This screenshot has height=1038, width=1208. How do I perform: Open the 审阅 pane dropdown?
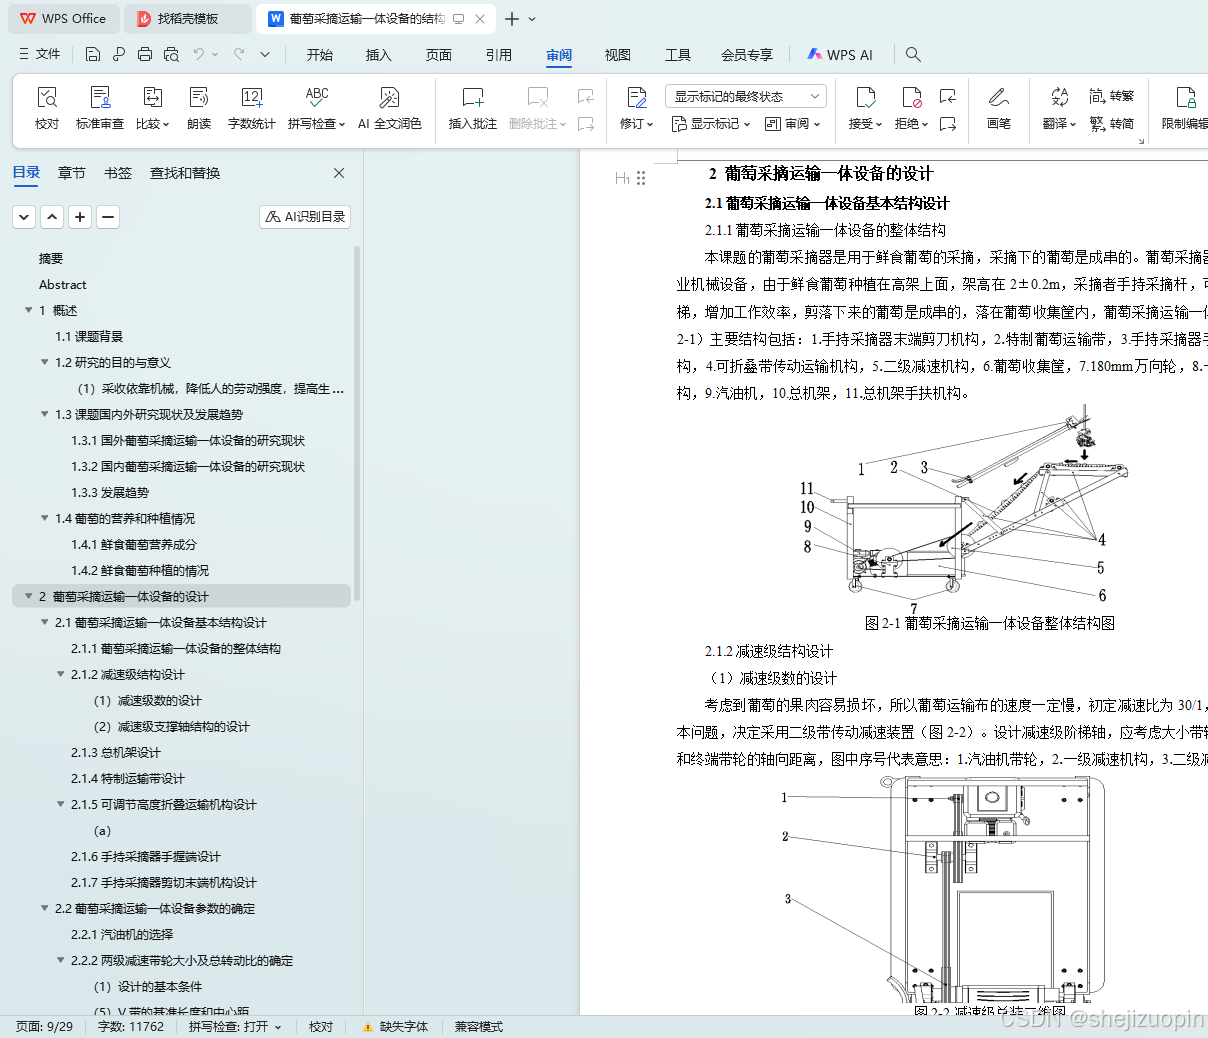(x=793, y=124)
